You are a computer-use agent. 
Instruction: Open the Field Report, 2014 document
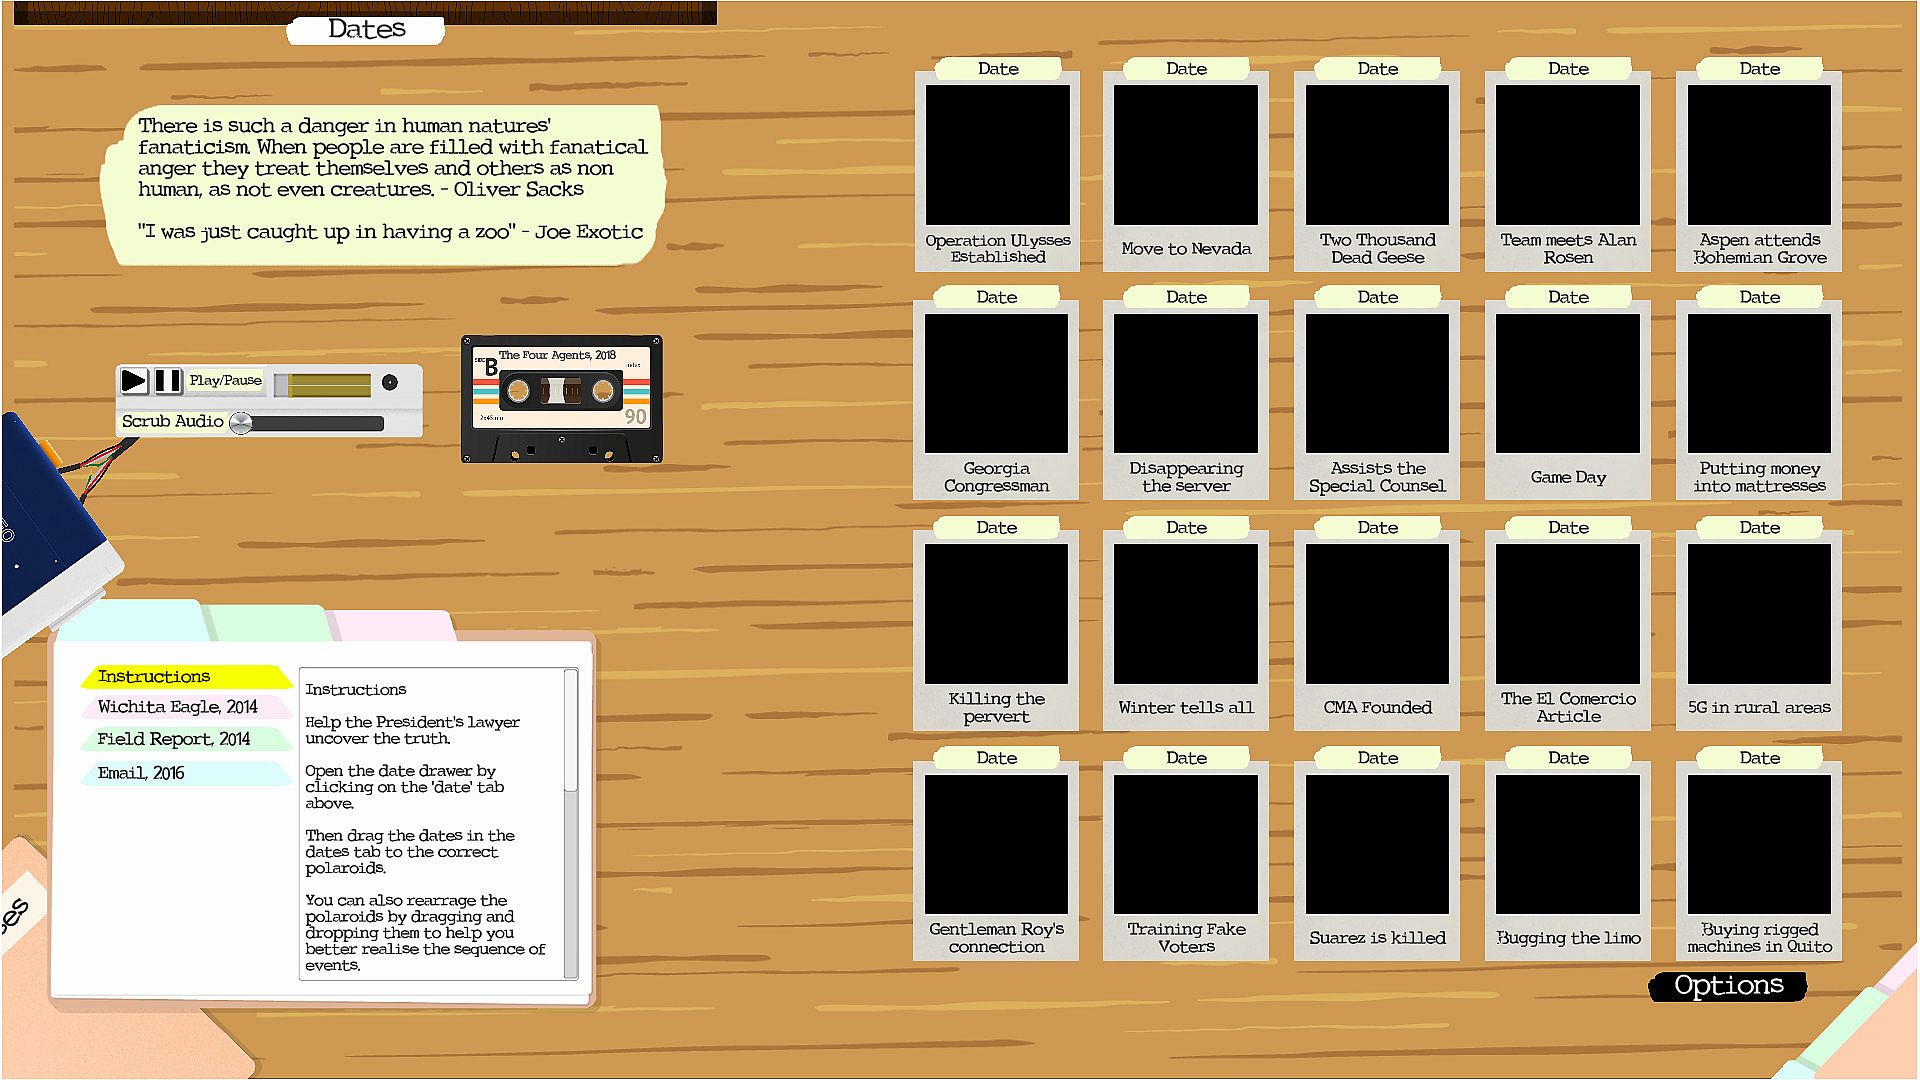click(x=173, y=740)
